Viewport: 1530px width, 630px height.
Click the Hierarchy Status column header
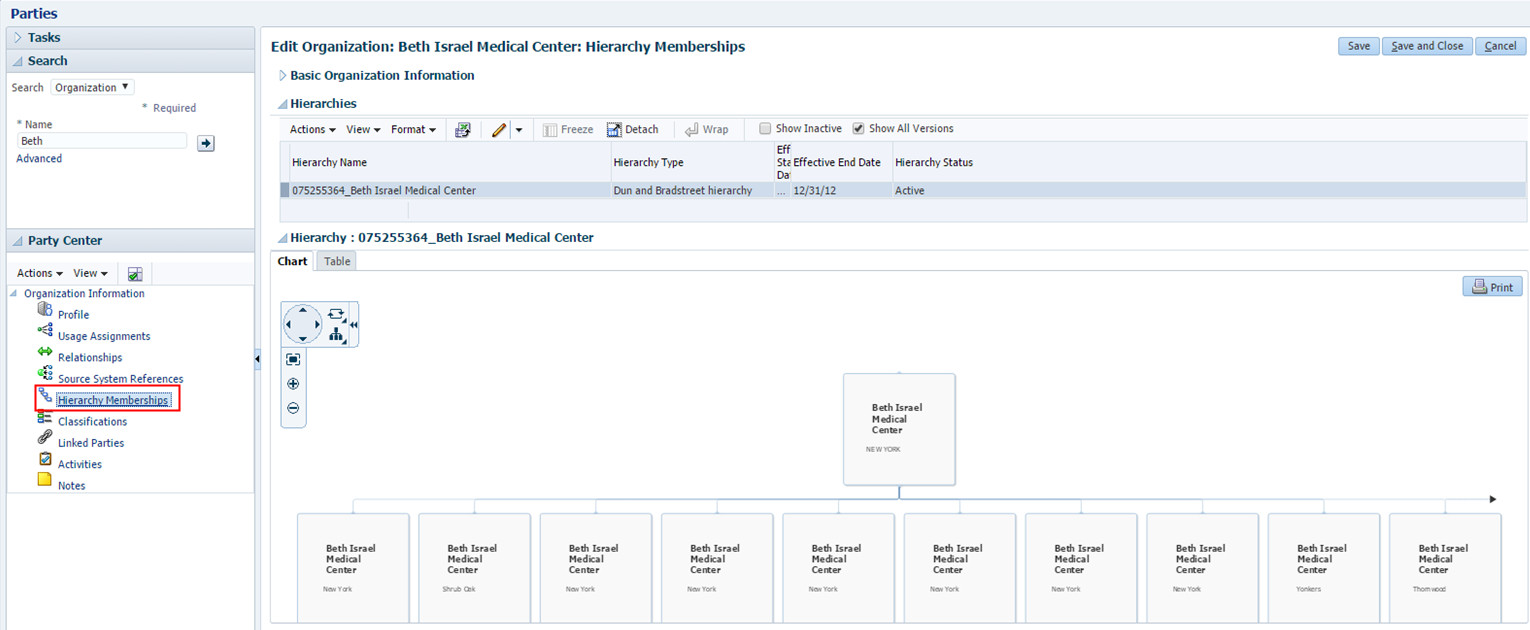point(1210,162)
